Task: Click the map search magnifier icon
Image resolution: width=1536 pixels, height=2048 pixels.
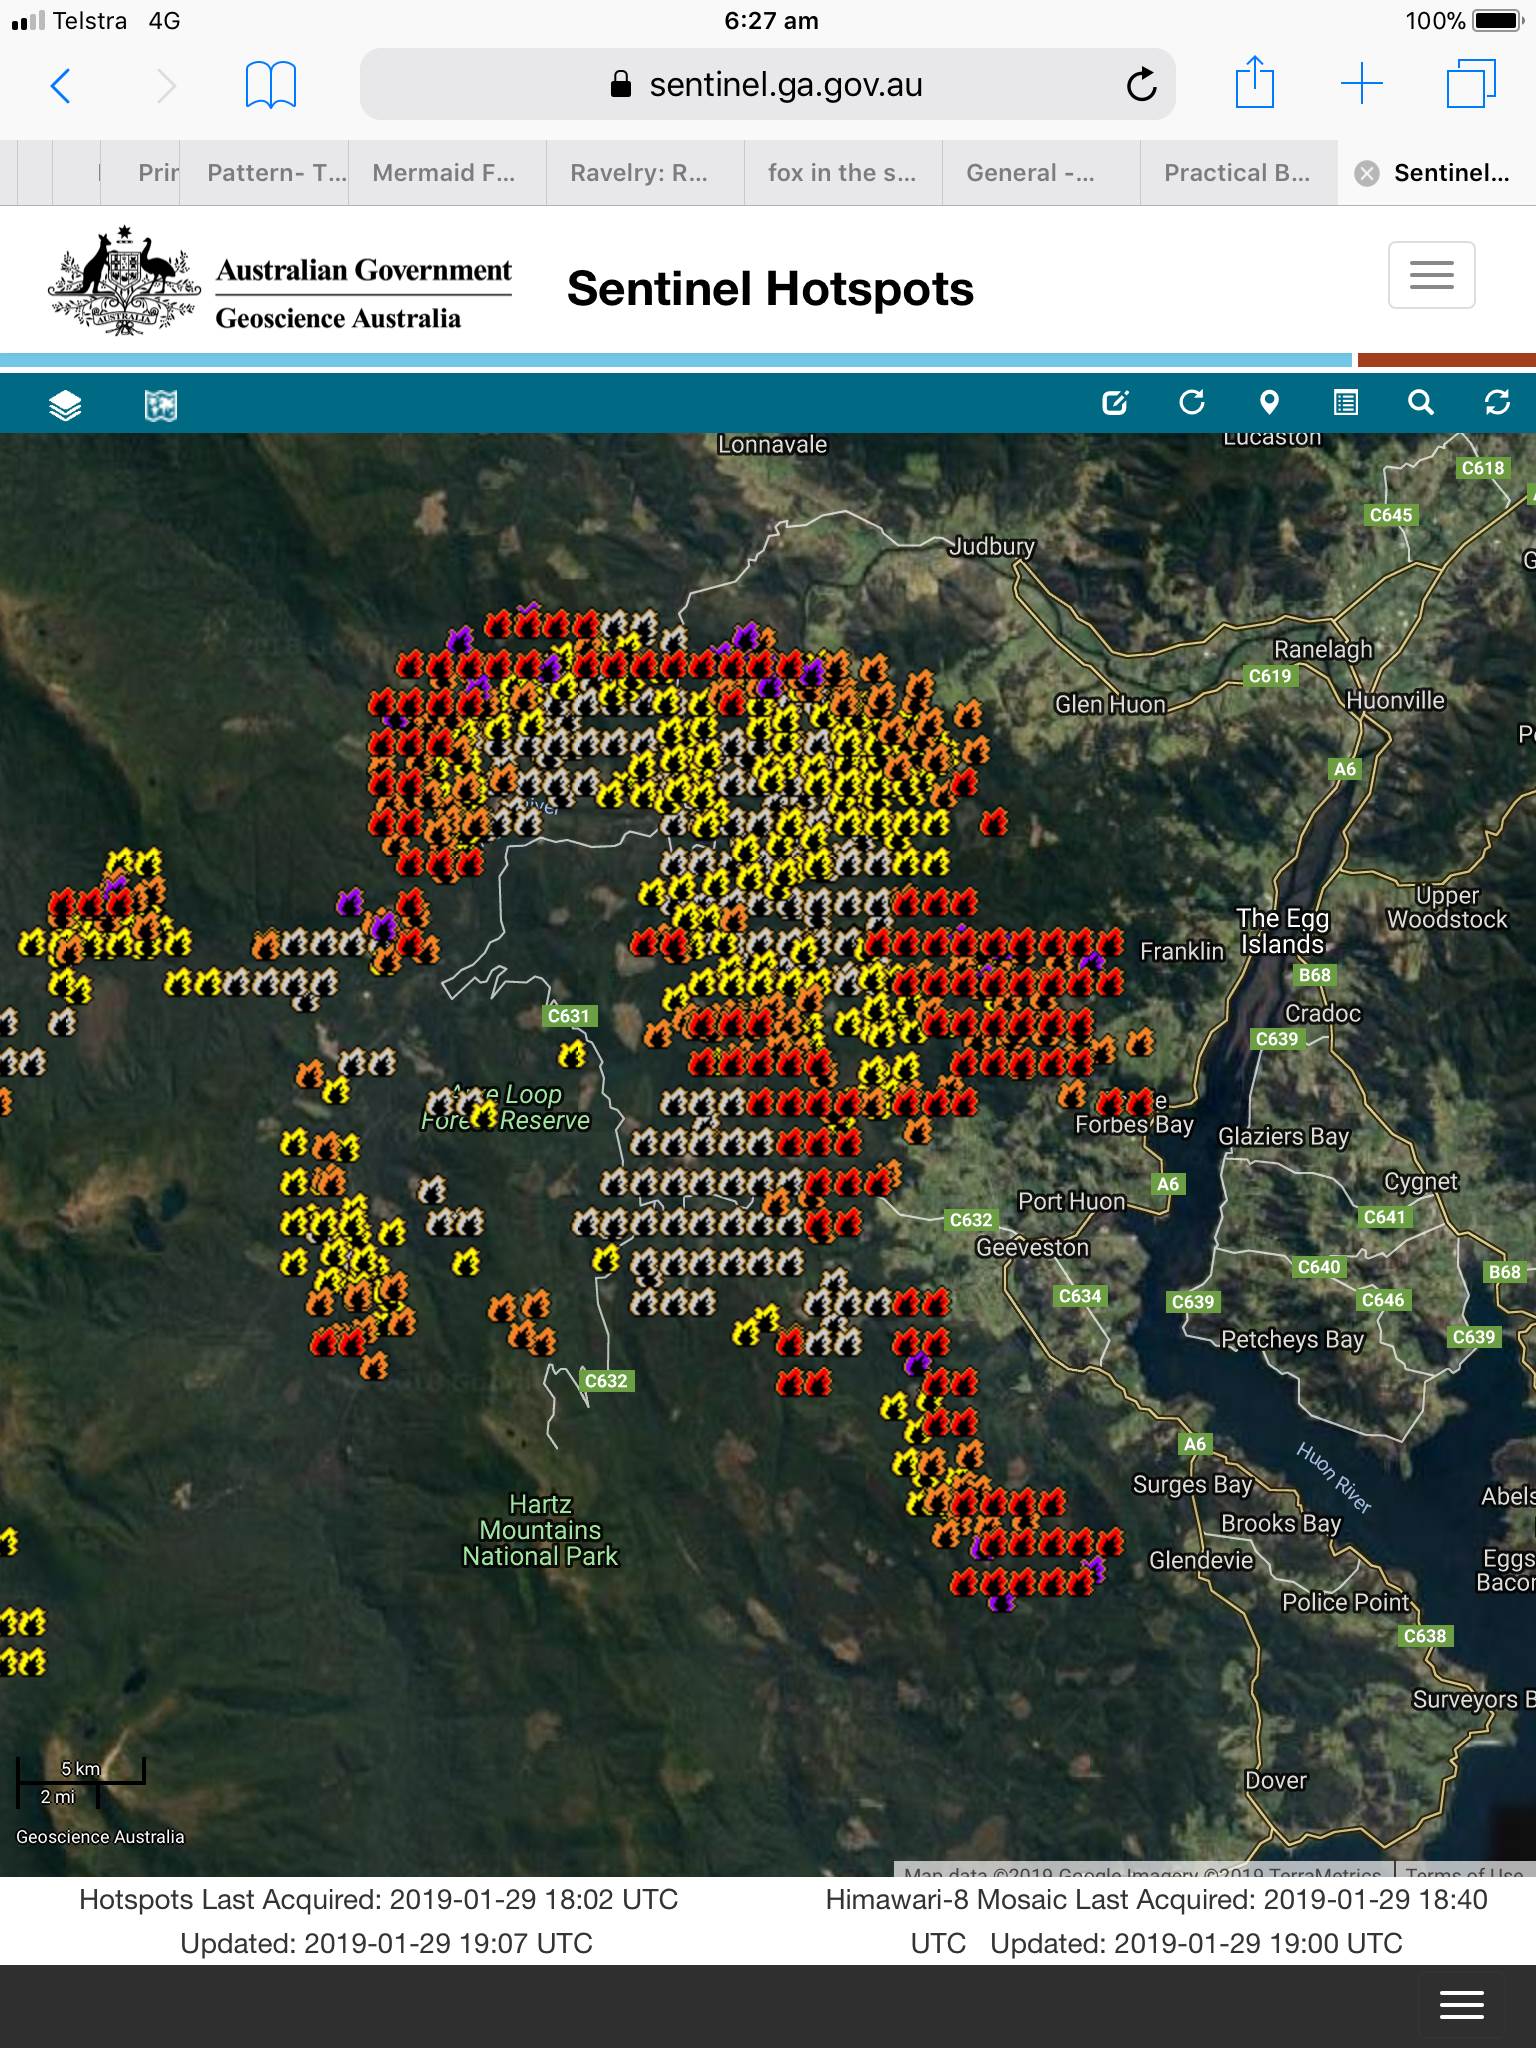Action: point(1421,403)
